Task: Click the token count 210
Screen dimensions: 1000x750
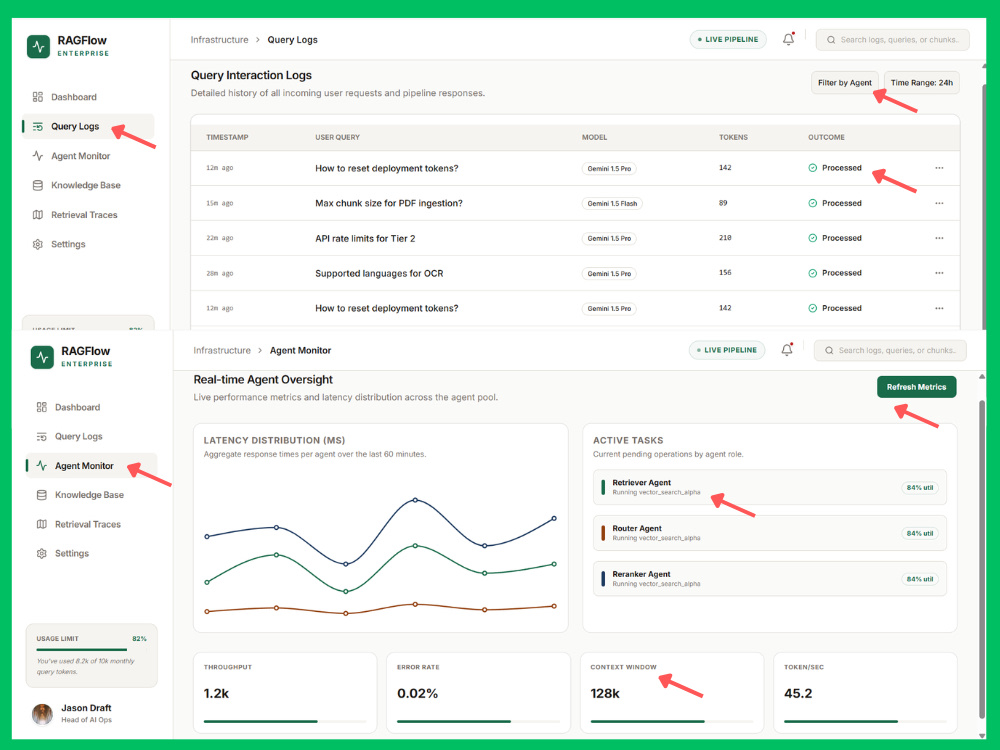Action: click(x=725, y=237)
